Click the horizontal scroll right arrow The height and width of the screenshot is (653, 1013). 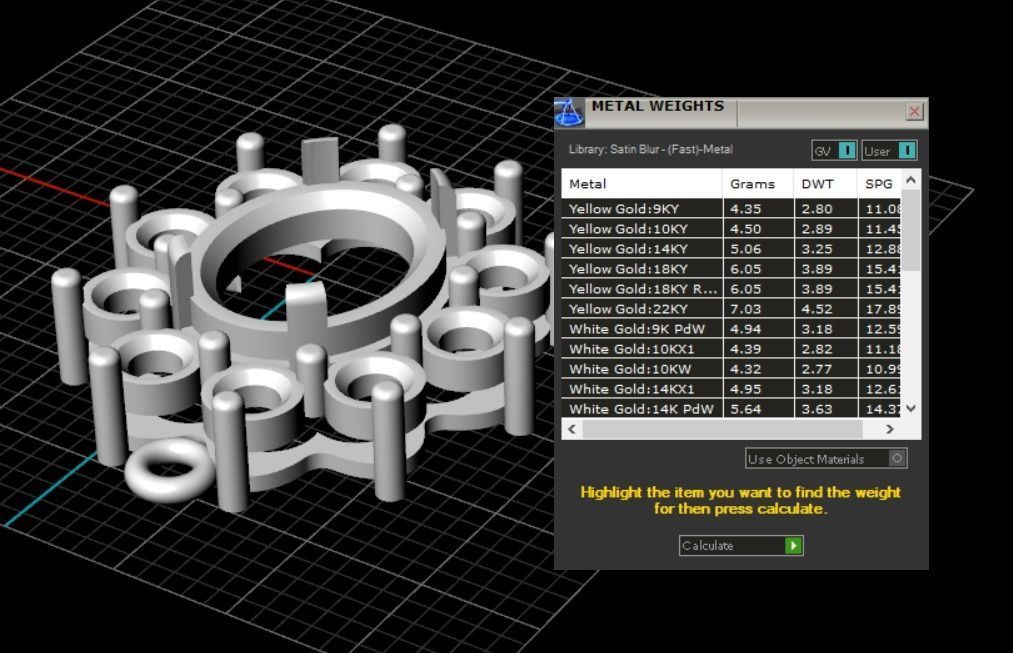pos(890,429)
